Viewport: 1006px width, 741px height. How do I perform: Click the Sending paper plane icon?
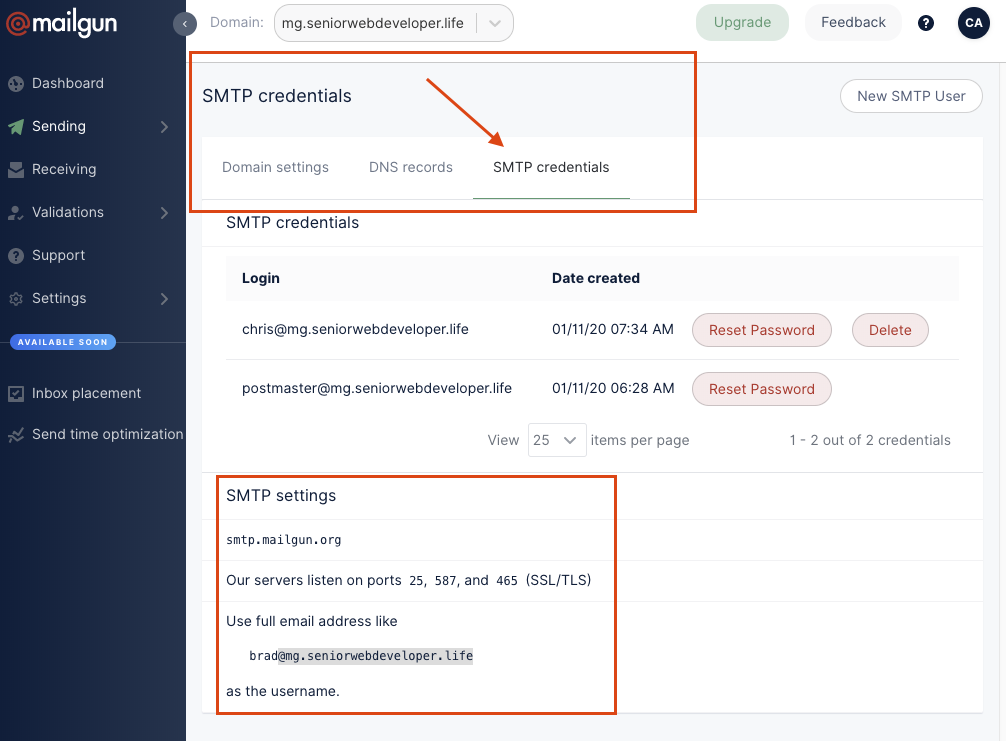click(16, 126)
